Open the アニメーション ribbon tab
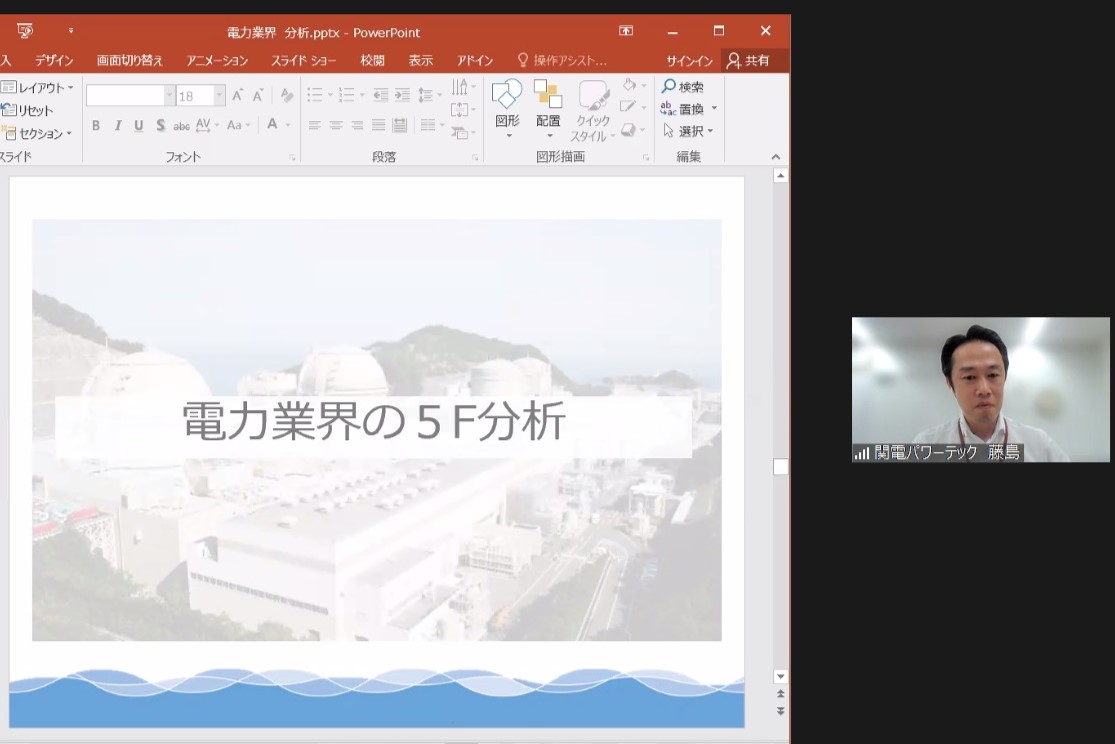This screenshot has height=744, width=1115. tap(217, 61)
